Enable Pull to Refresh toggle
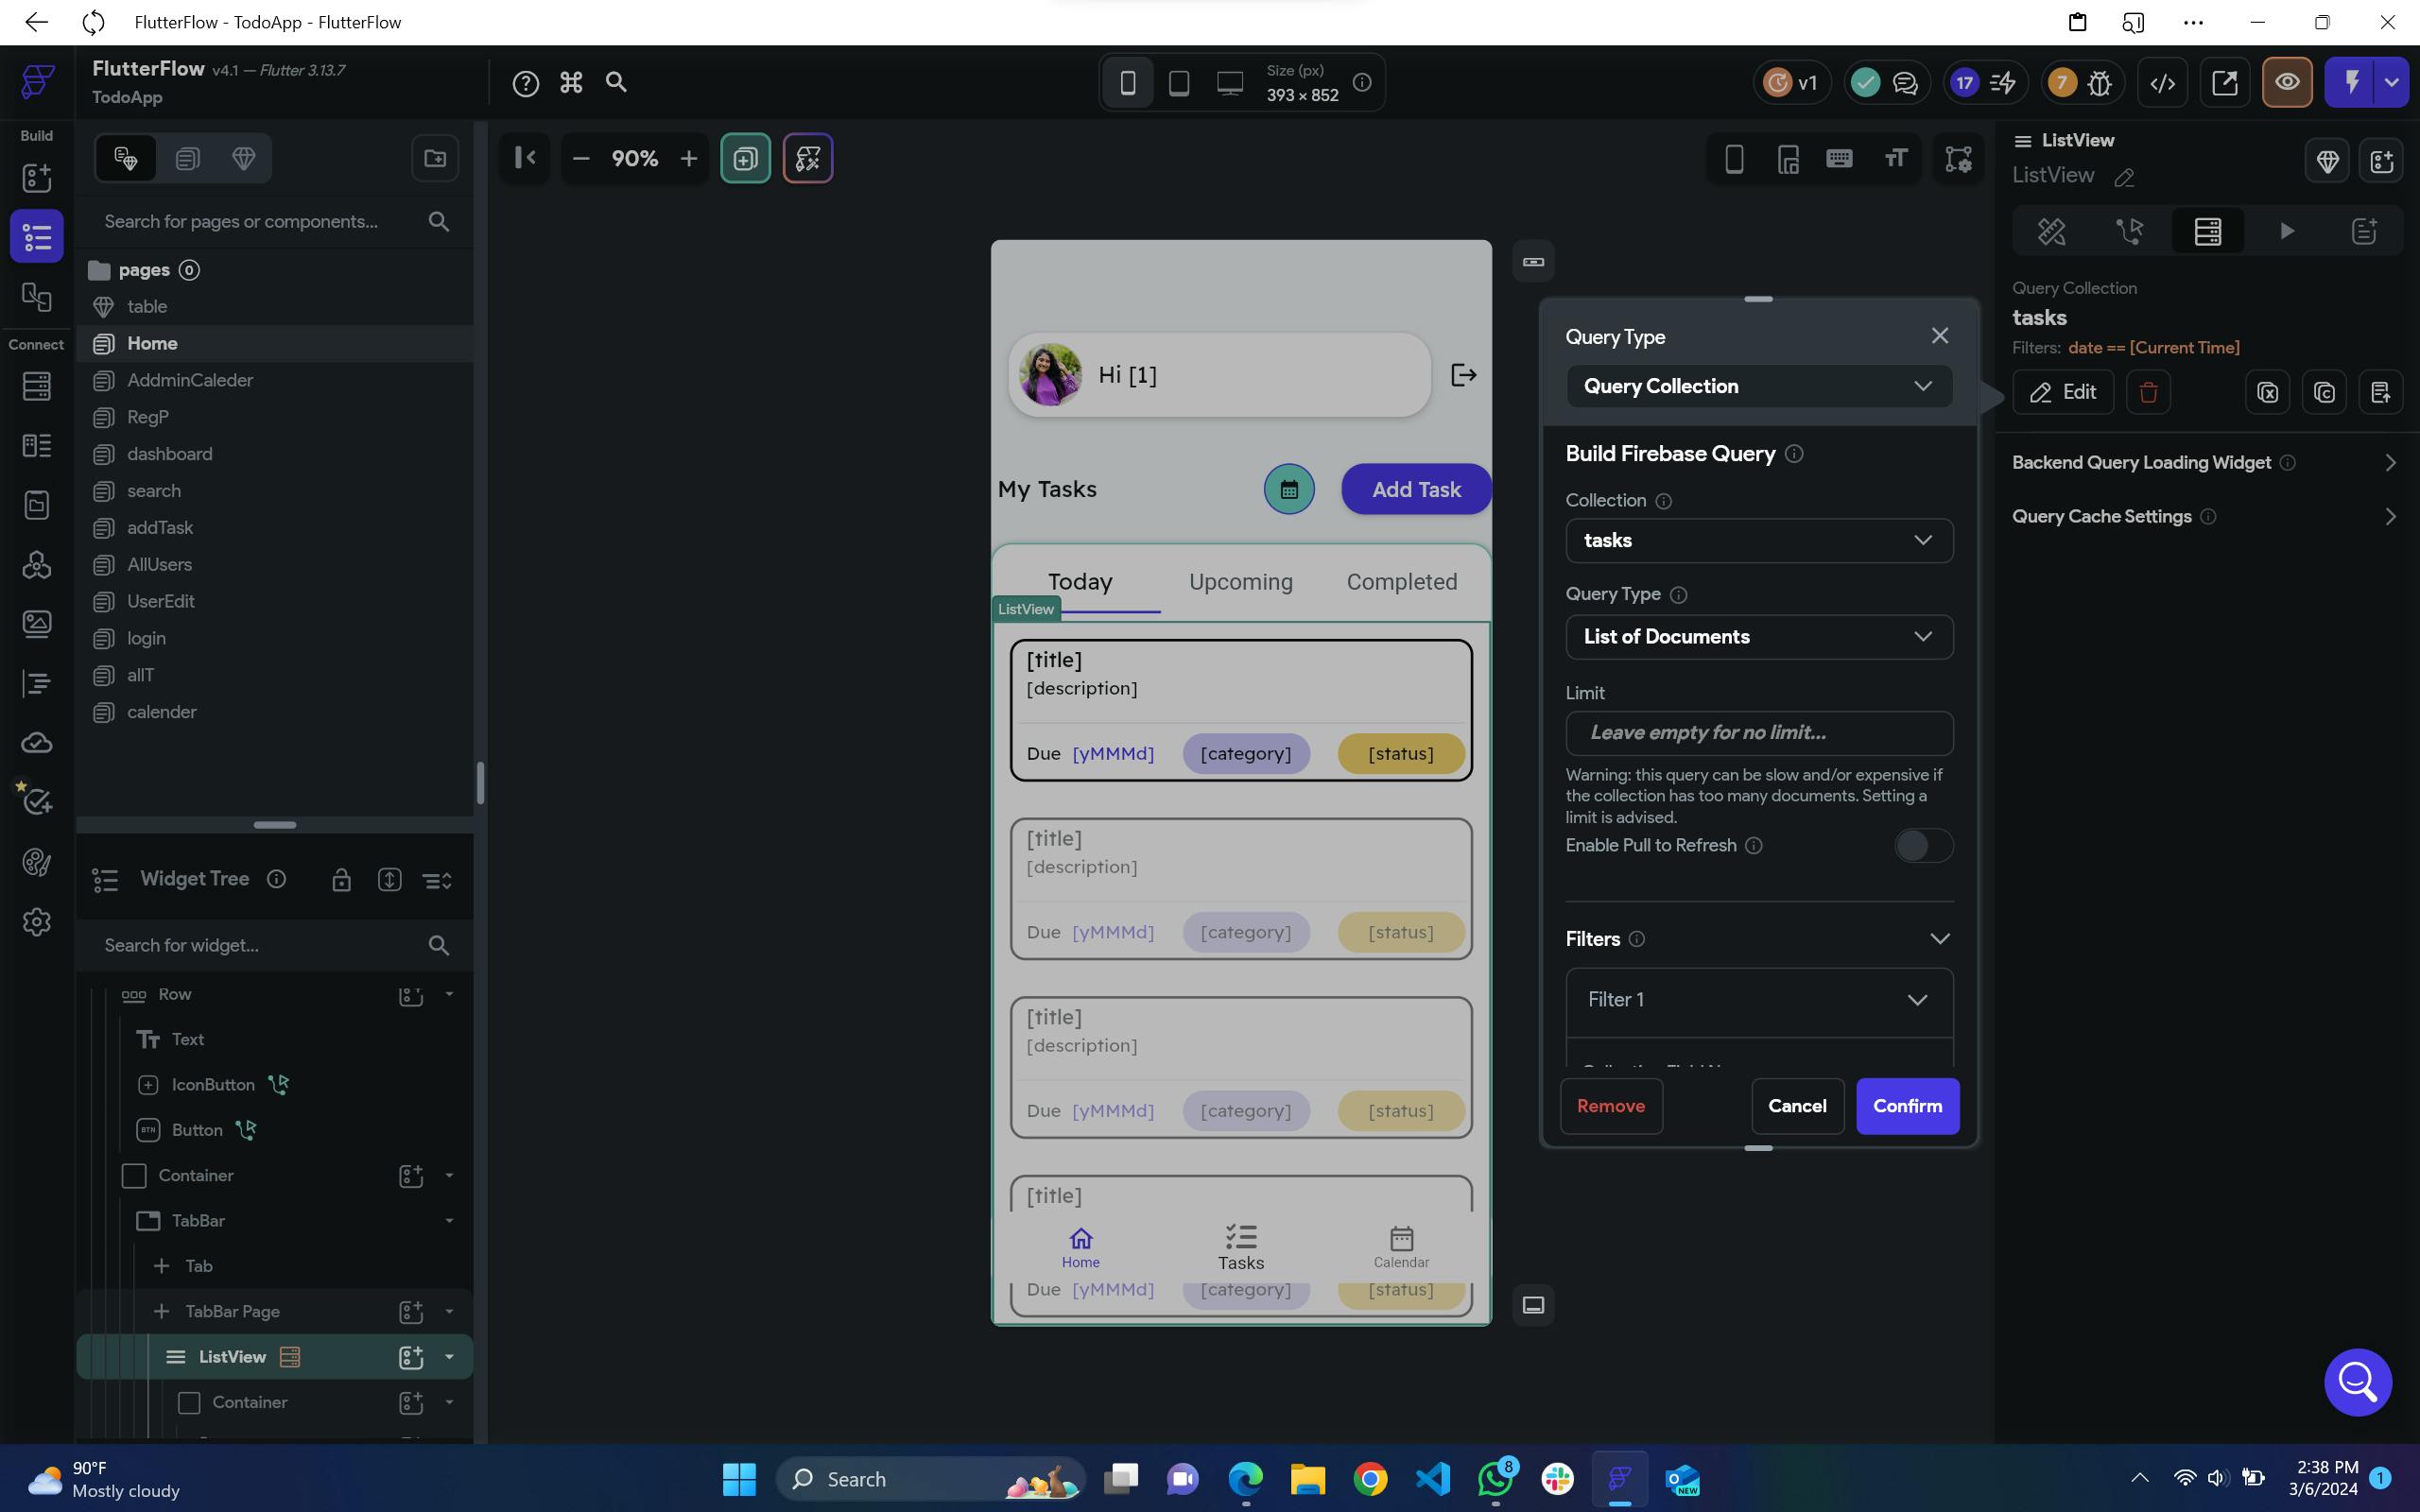The height and width of the screenshot is (1512, 2420). click(x=1922, y=845)
